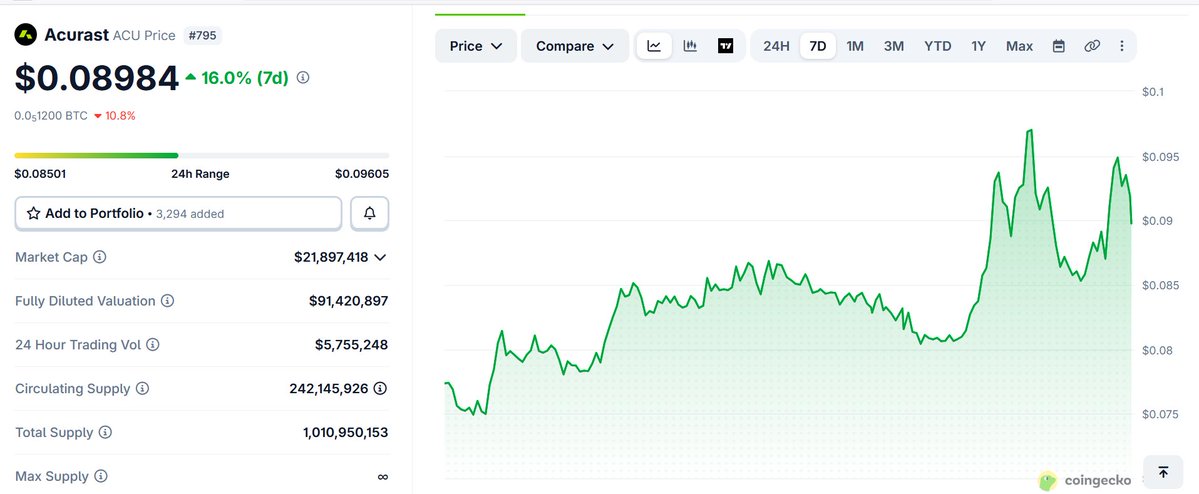Click the 0.0₅1200 BTC price text

click(x=50, y=115)
